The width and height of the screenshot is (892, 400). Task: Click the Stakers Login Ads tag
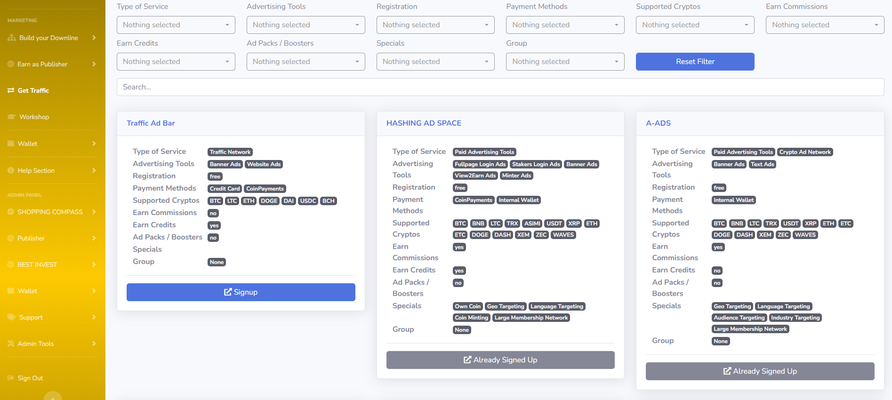536,164
